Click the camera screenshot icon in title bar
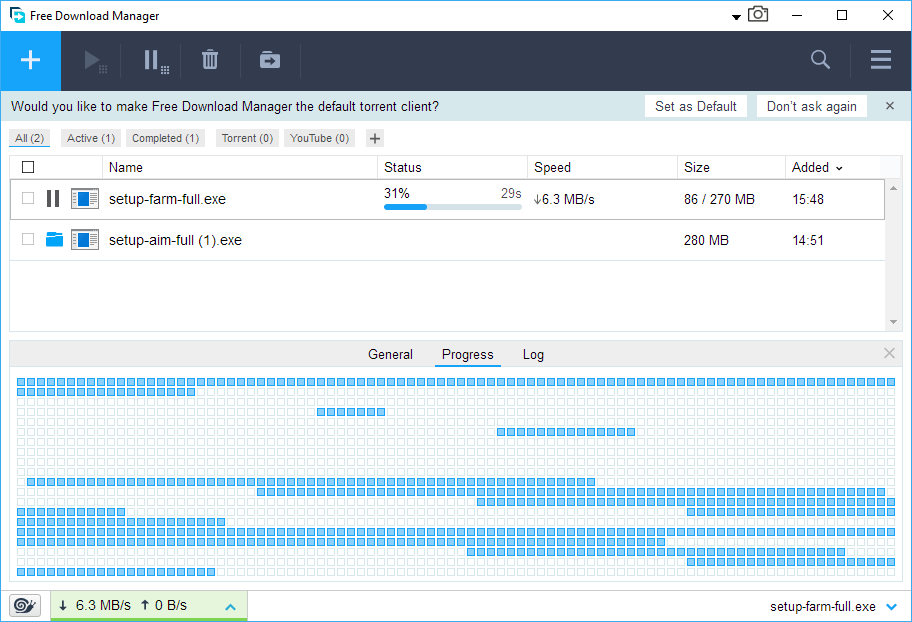This screenshot has height=622, width=912. pos(758,14)
